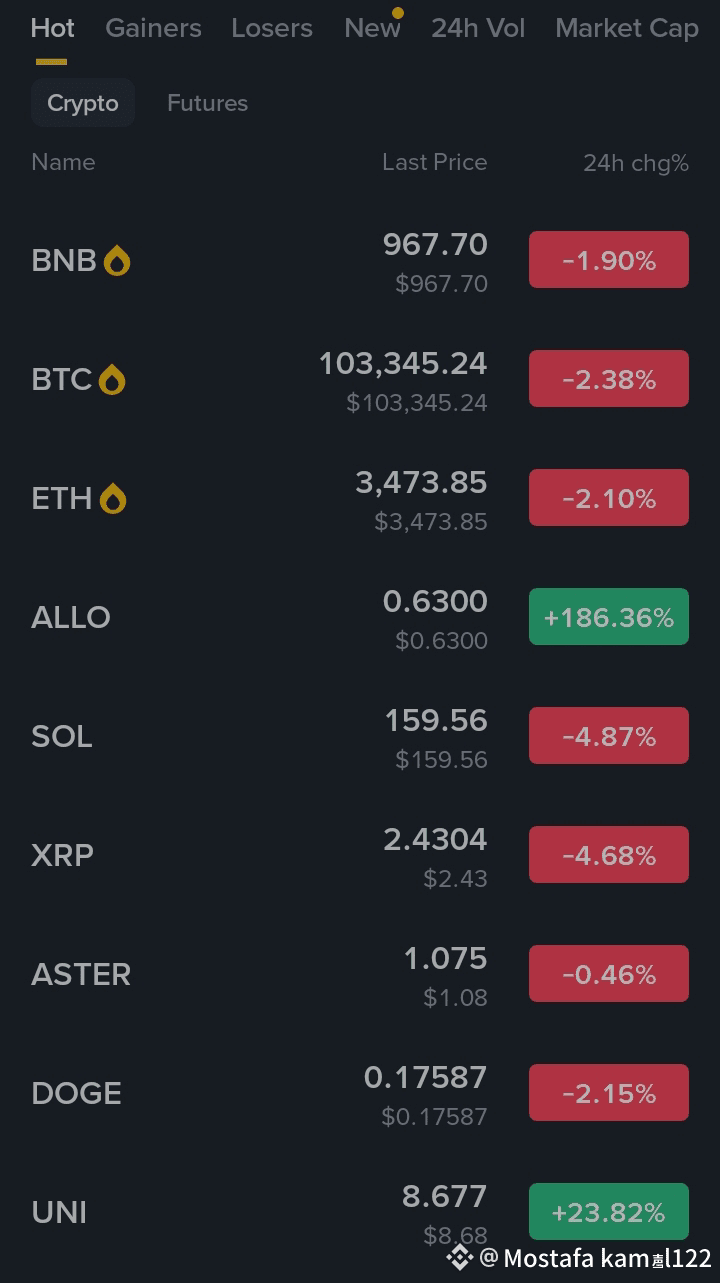Tap UNI's +23.82% green badge
720x1283 pixels.
tap(609, 1212)
